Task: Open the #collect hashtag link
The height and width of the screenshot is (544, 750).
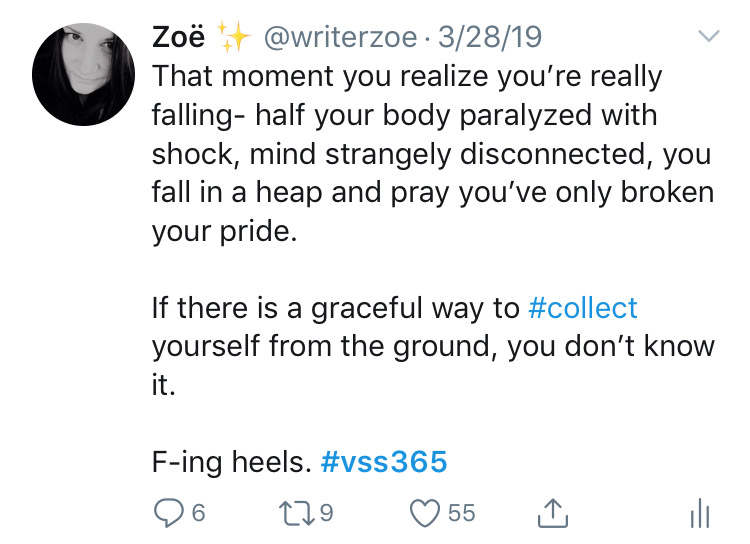Action: [x=583, y=308]
